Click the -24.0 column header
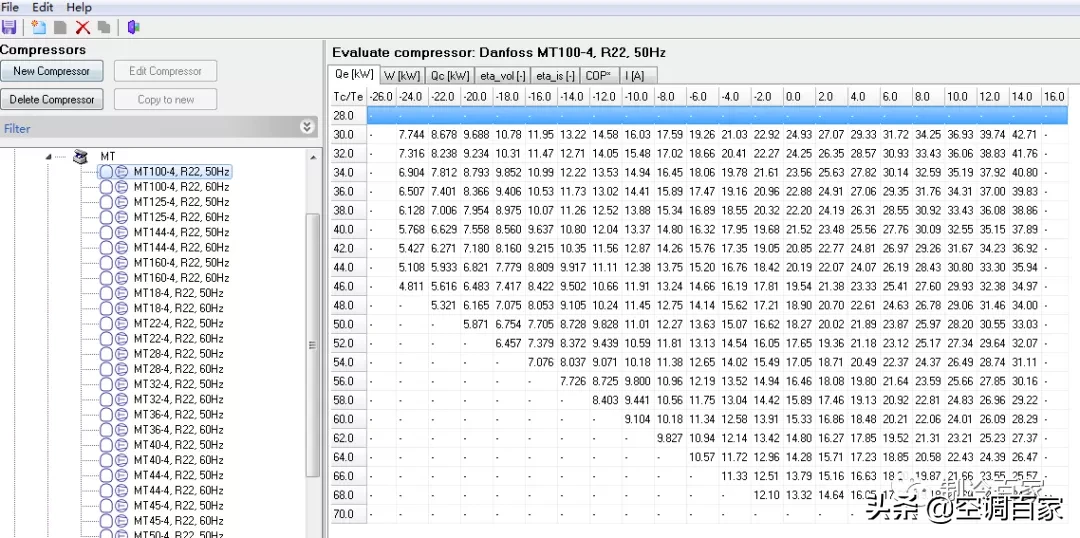This screenshot has width=1080, height=538. tap(411, 96)
